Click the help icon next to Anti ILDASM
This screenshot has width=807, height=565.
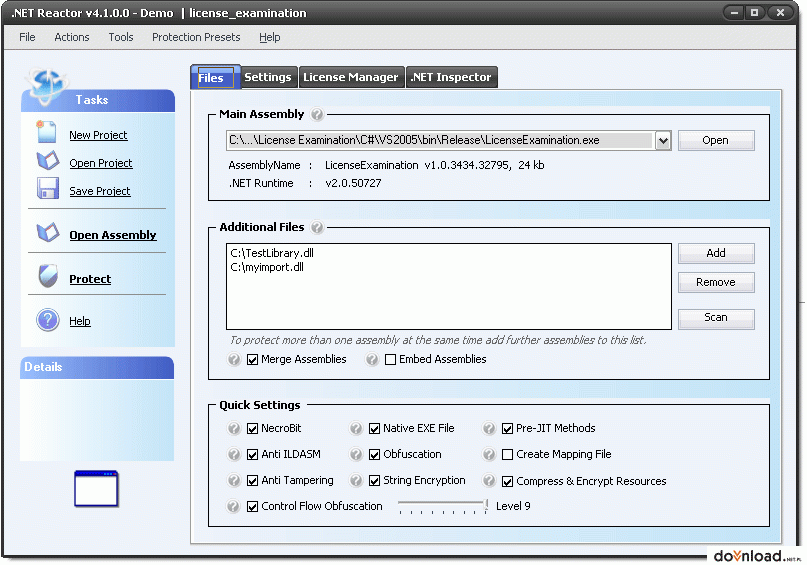(x=234, y=454)
